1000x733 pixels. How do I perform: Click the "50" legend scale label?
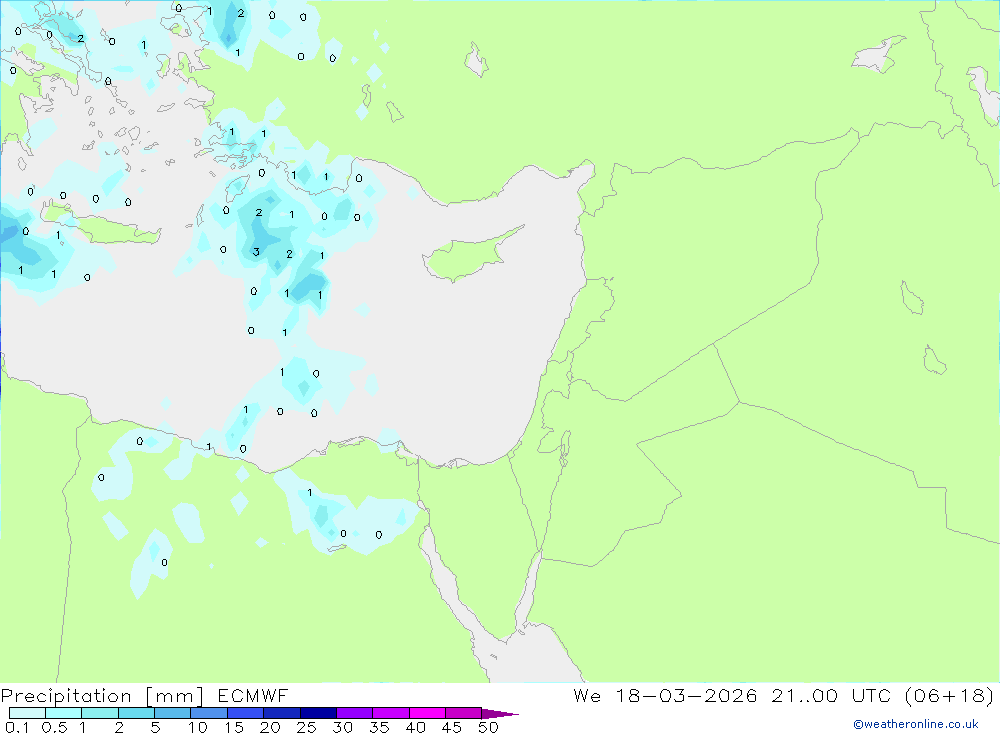489,727
